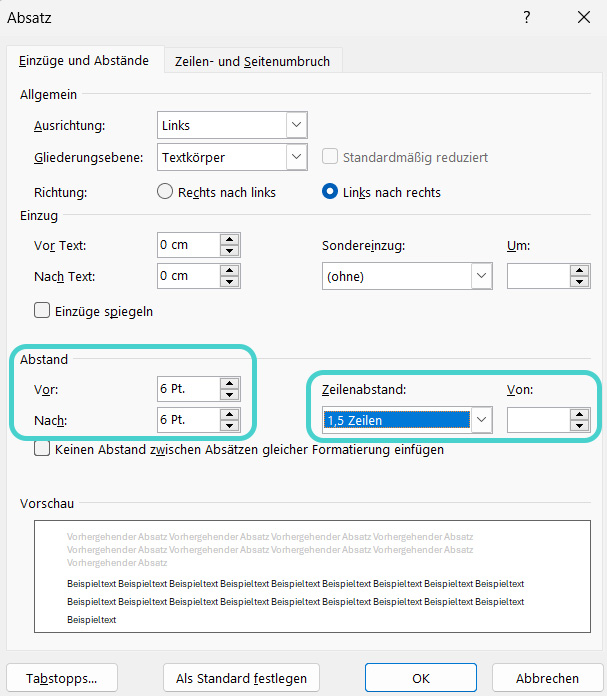The height and width of the screenshot is (696, 607).
Task: Open the Gliederungsebene dropdown
Action: [297, 157]
